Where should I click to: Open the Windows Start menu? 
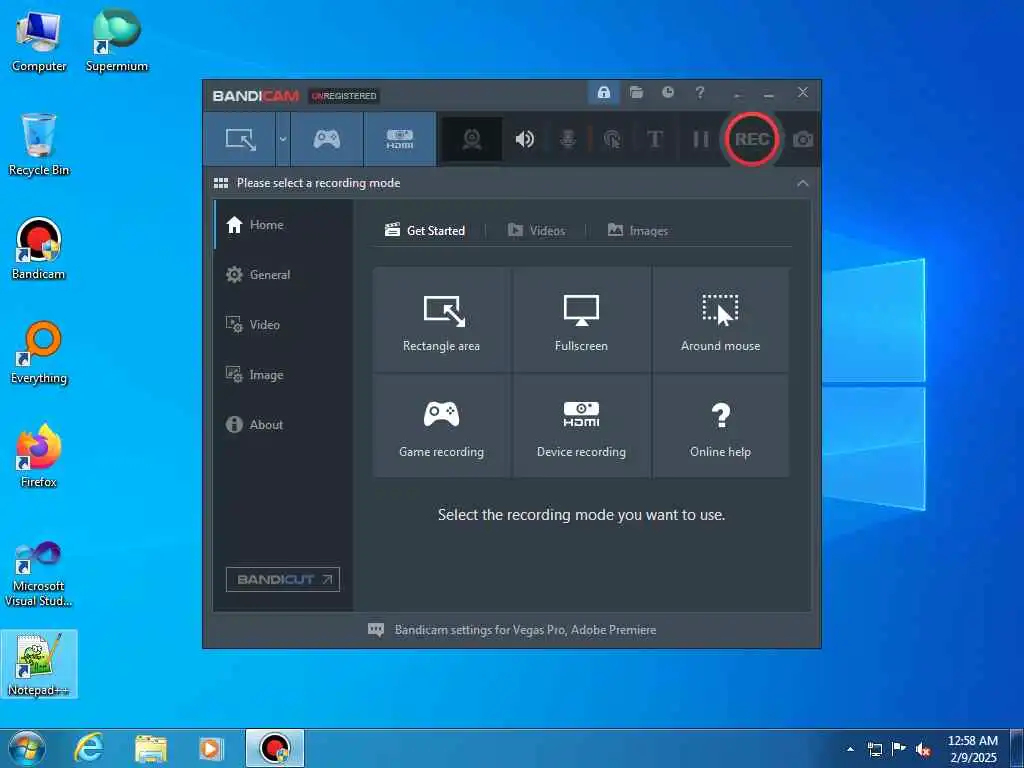pyautogui.click(x=27, y=748)
